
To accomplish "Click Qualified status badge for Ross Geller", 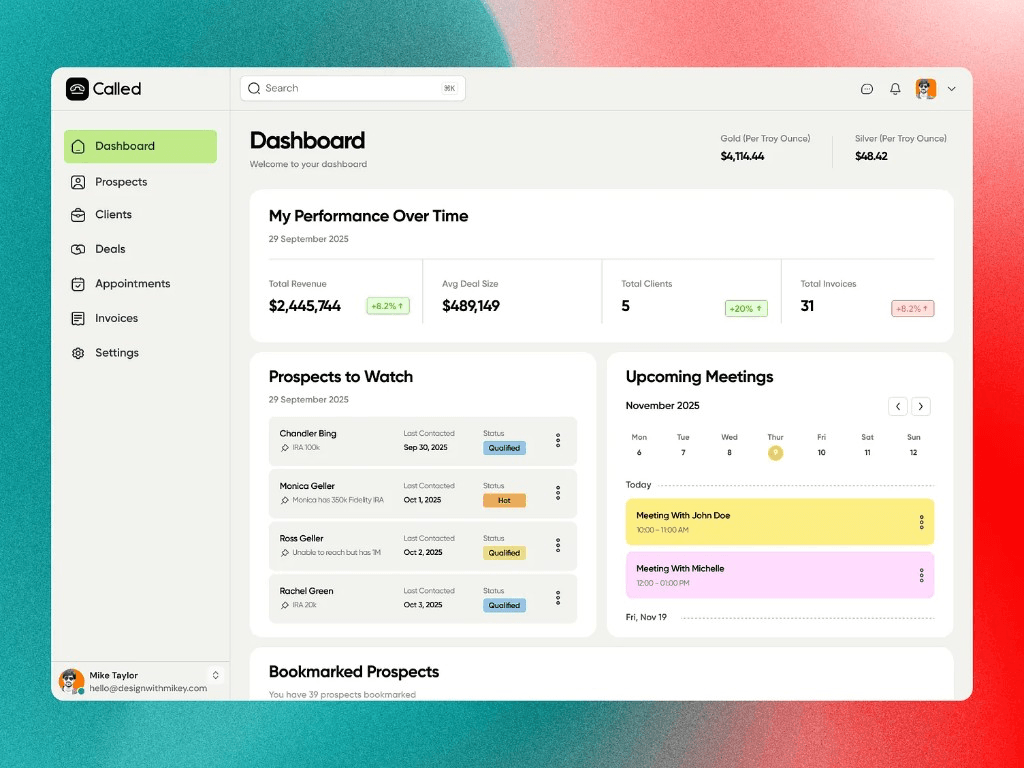I will tap(504, 553).
